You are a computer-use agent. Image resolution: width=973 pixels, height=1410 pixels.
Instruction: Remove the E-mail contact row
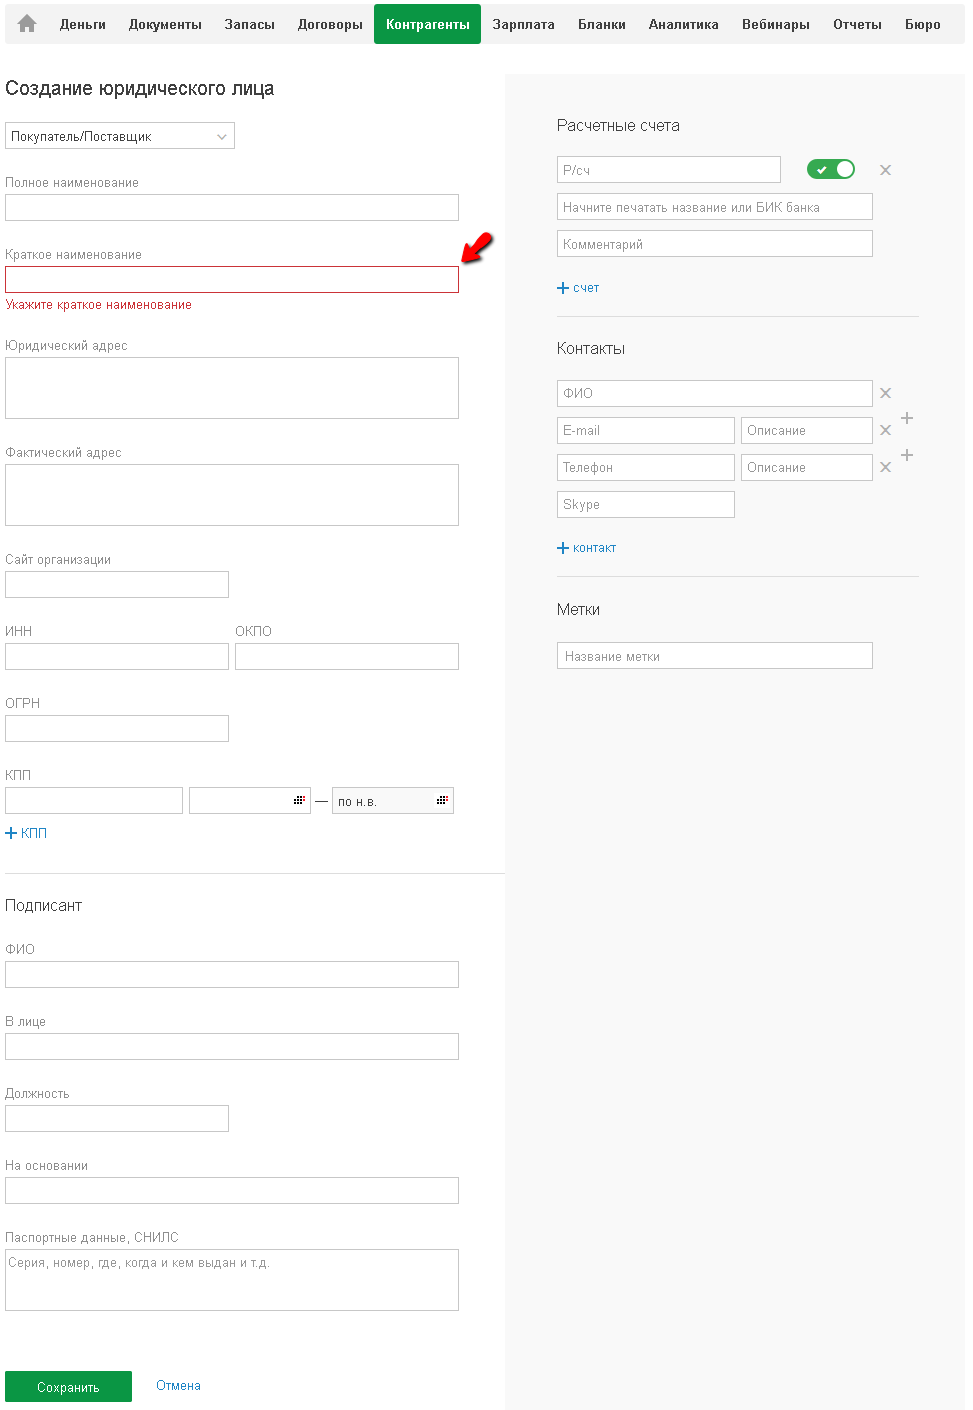pyautogui.click(x=885, y=430)
